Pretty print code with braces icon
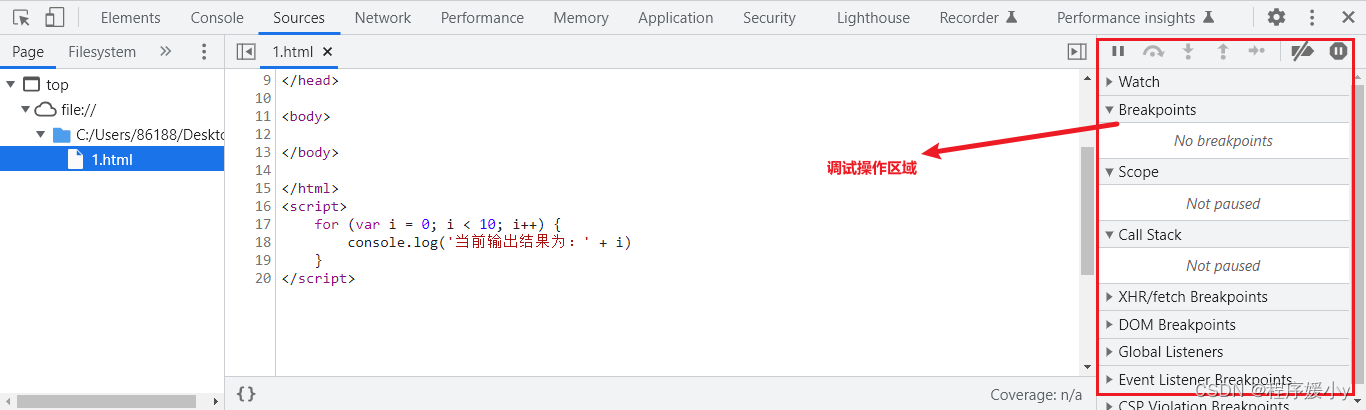This screenshot has width=1366, height=410. click(246, 394)
